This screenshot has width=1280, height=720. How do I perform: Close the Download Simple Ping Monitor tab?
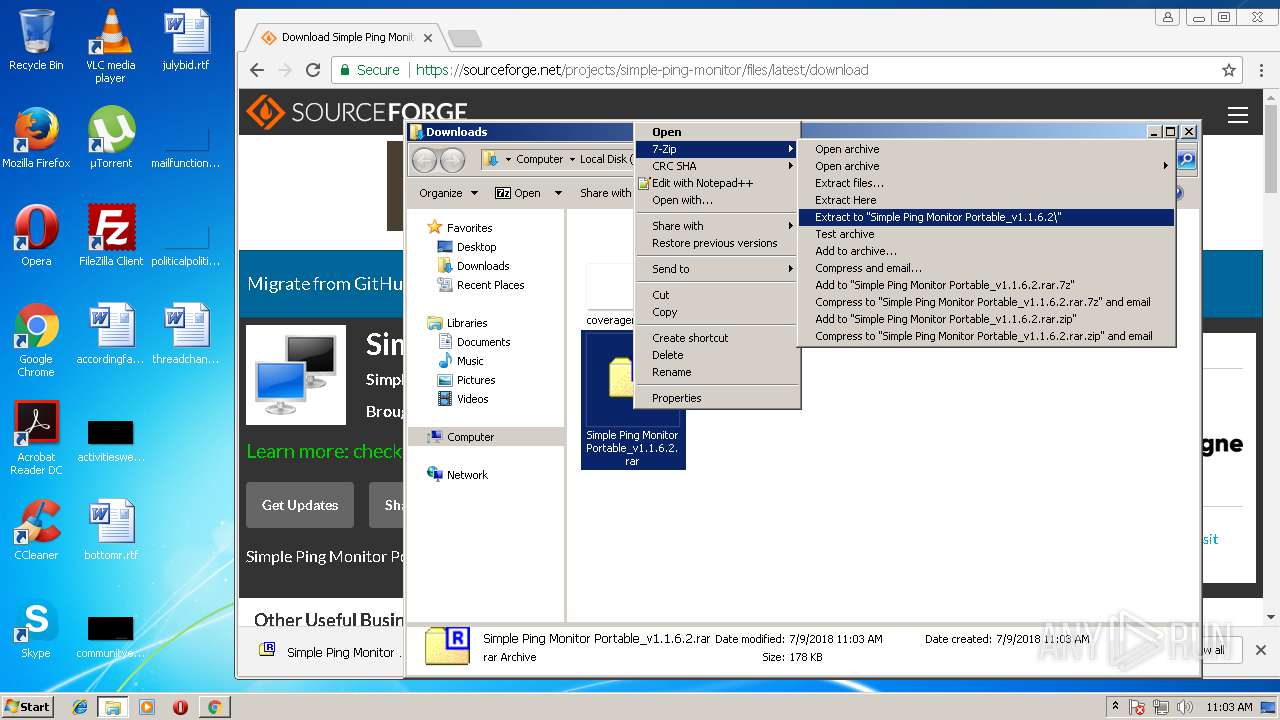pos(428,38)
